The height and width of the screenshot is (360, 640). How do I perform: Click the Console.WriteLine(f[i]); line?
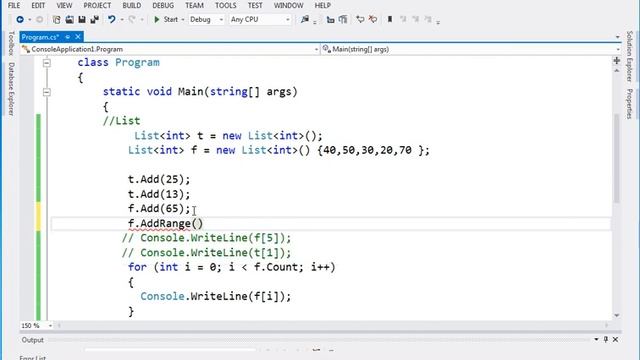[216, 296]
